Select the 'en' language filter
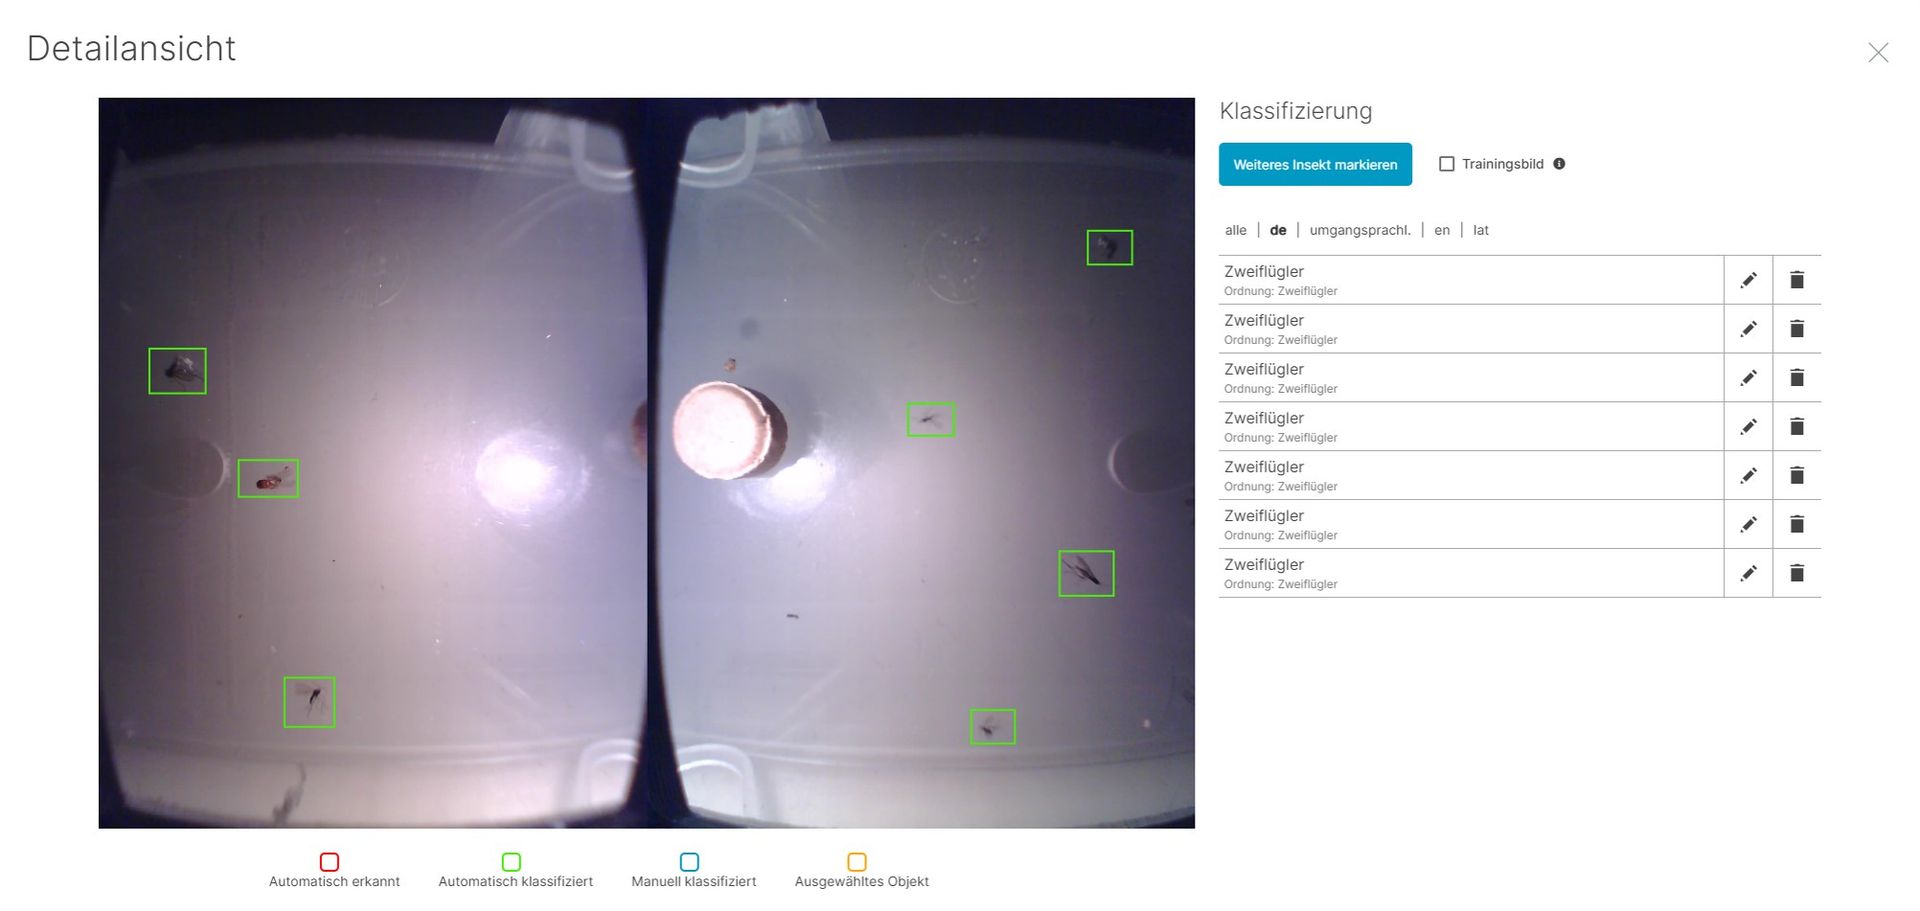Screen dimensions: 1920x911 1441,230
